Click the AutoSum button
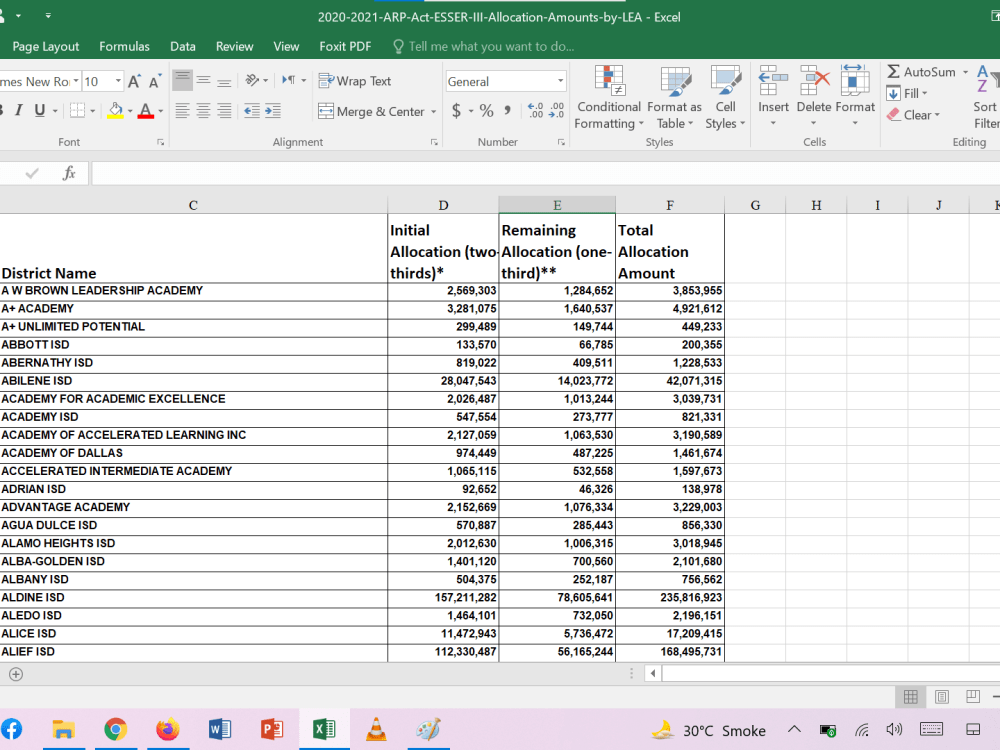1000x750 pixels. pyautogui.click(x=921, y=71)
